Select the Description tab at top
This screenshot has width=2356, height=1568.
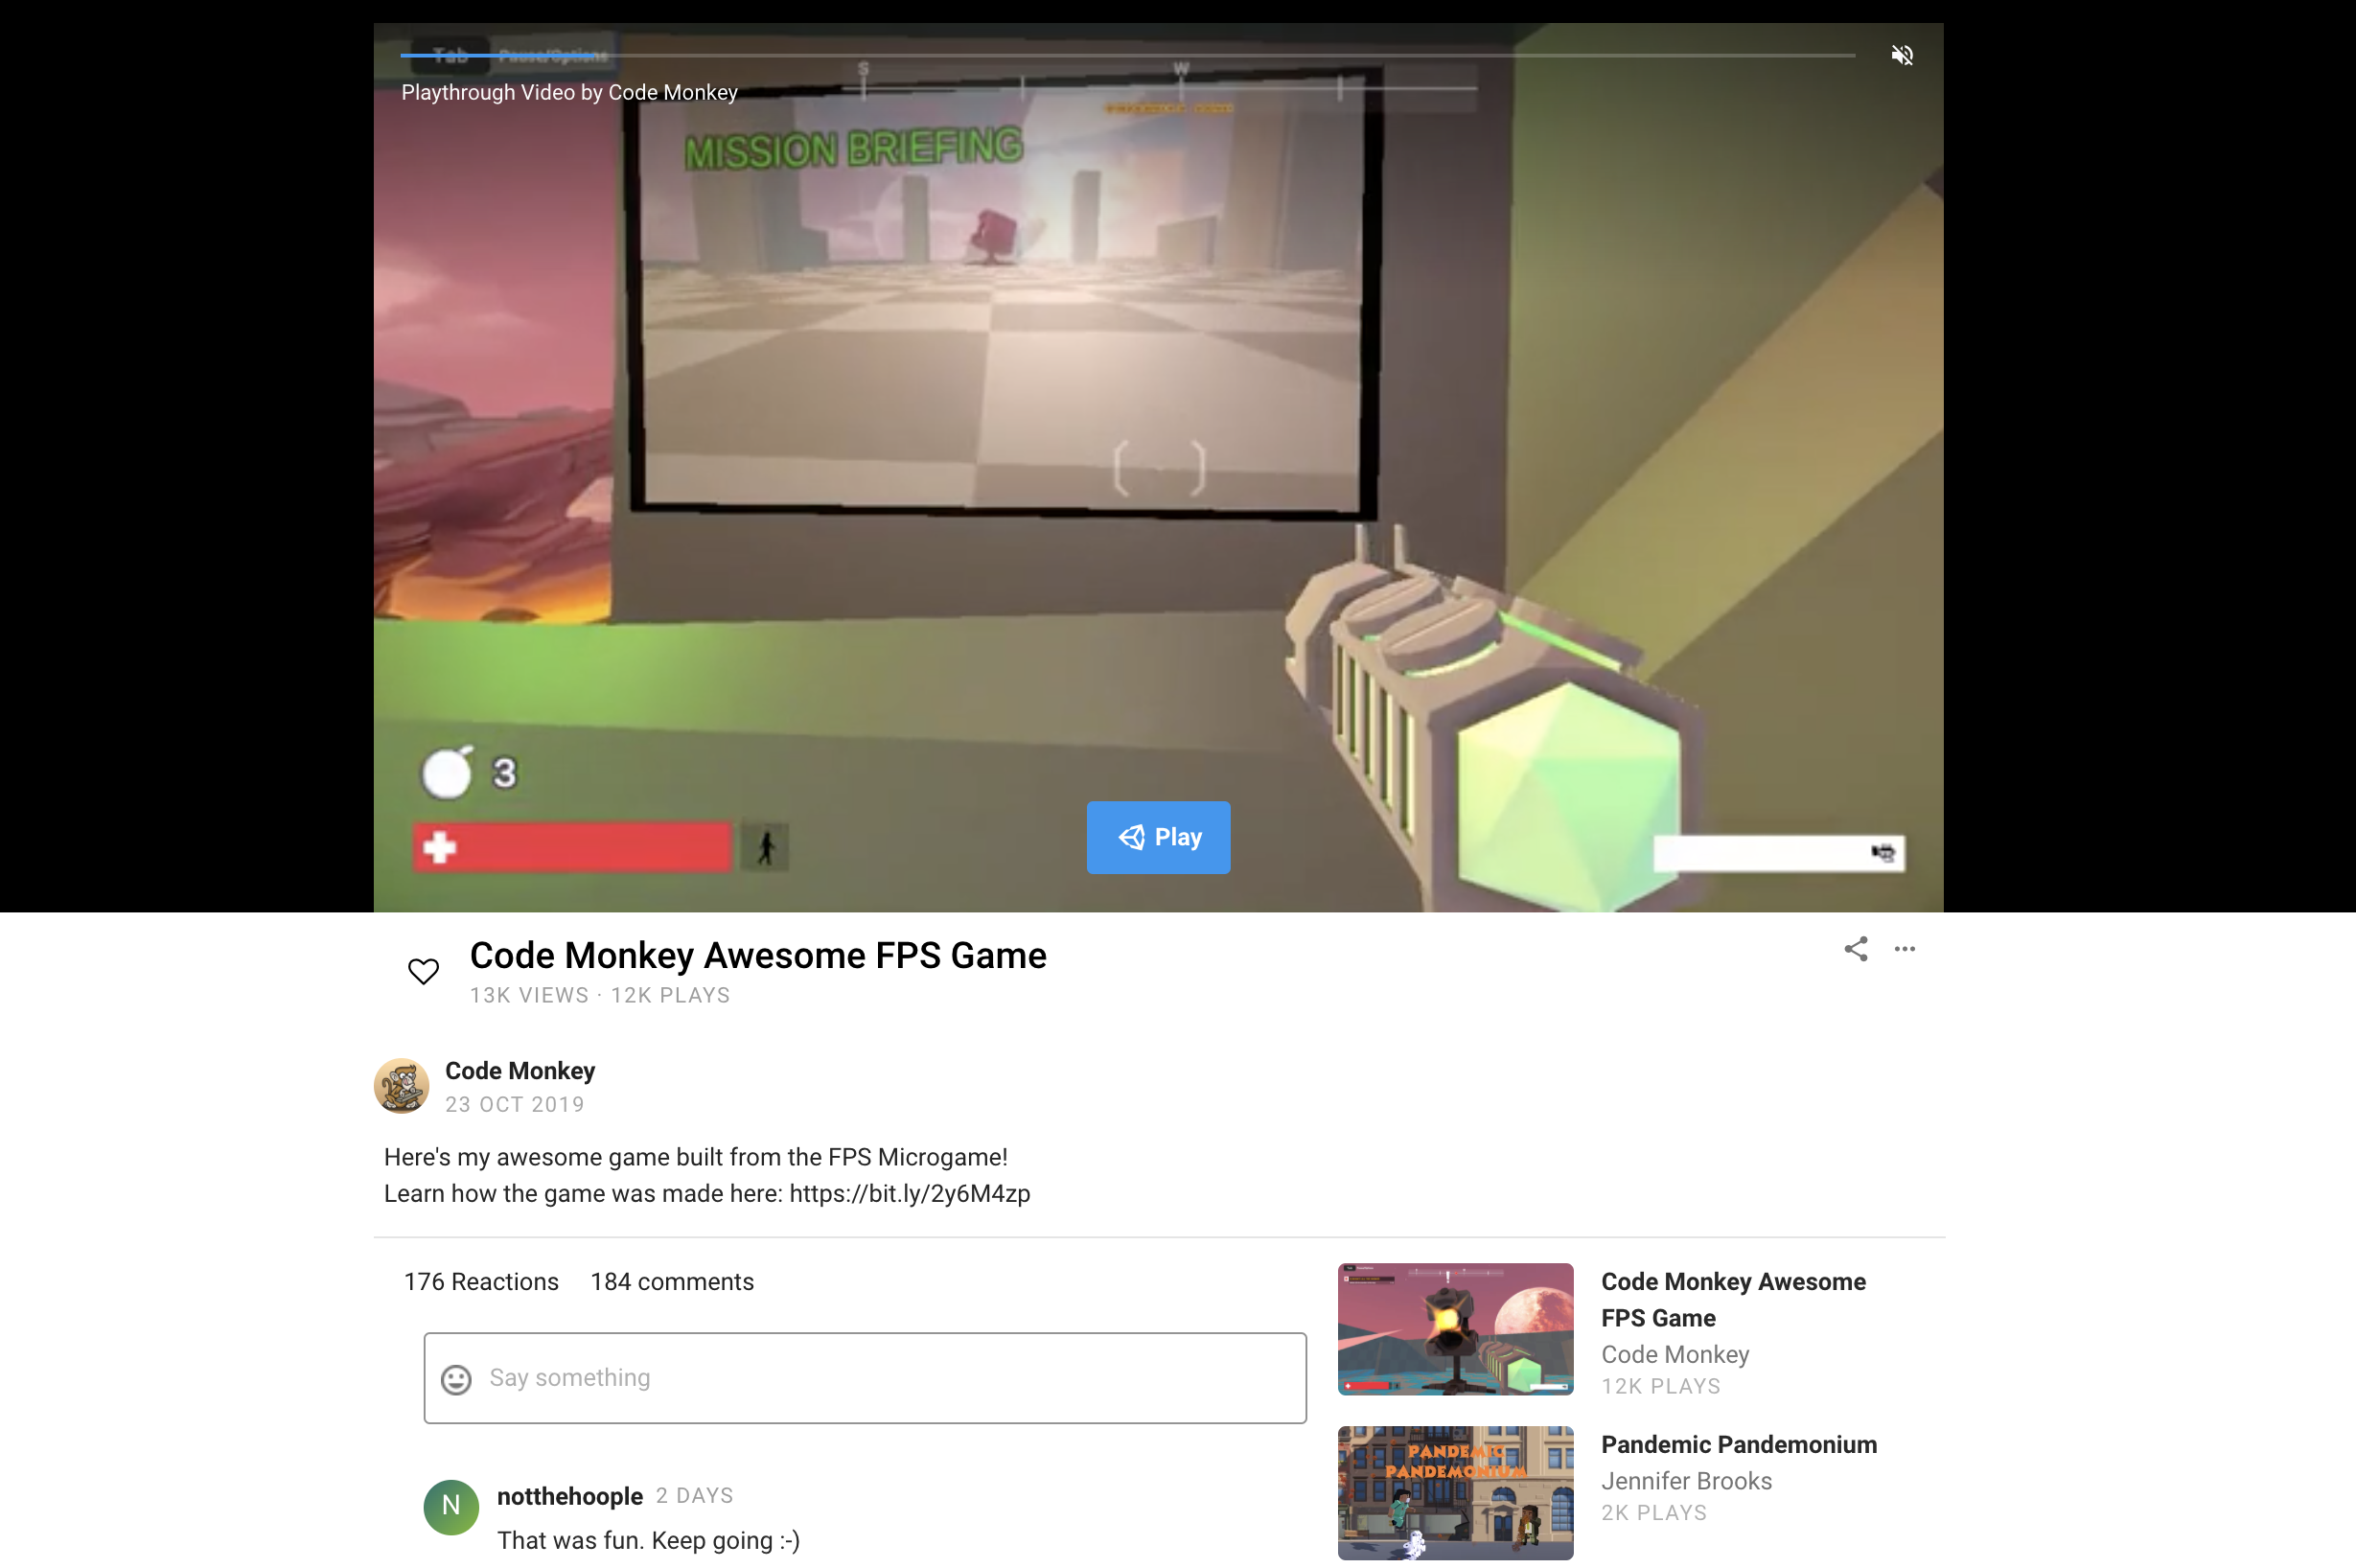(x=450, y=53)
